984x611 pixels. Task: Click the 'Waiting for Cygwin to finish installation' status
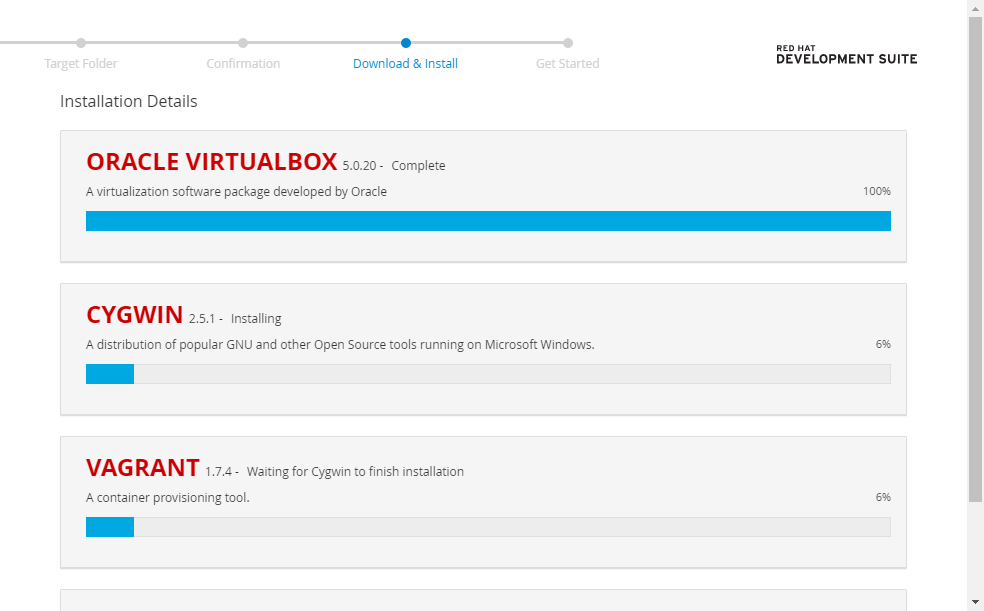[x=355, y=472]
